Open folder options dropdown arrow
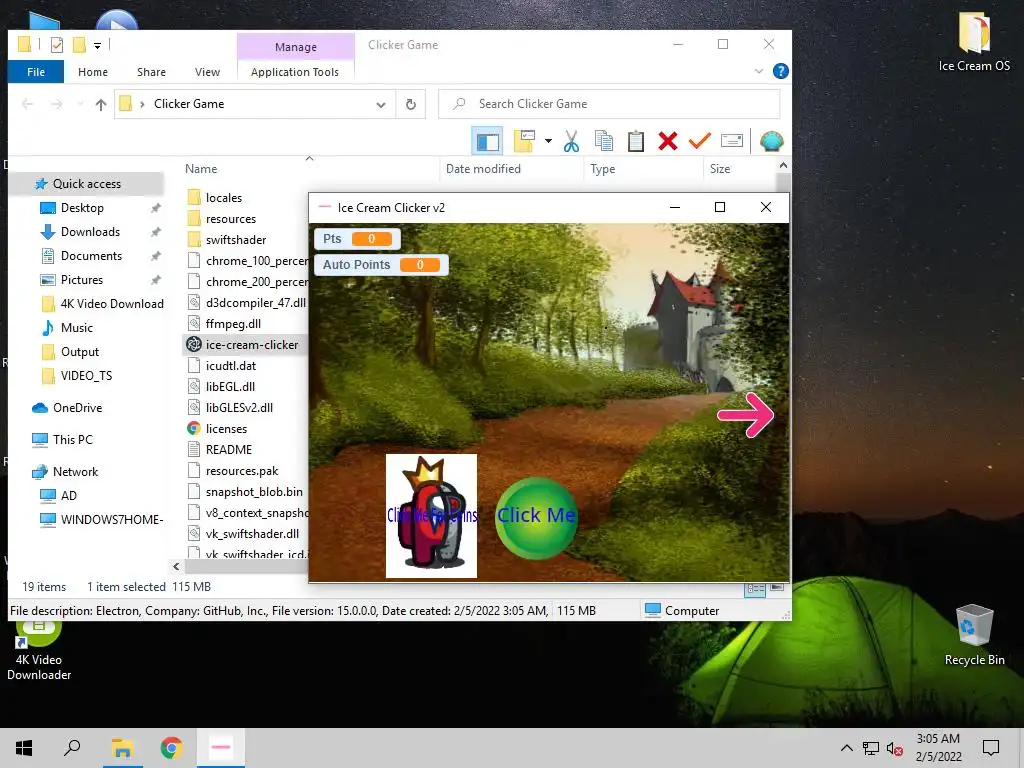The image size is (1024, 768). pyautogui.click(x=548, y=141)
